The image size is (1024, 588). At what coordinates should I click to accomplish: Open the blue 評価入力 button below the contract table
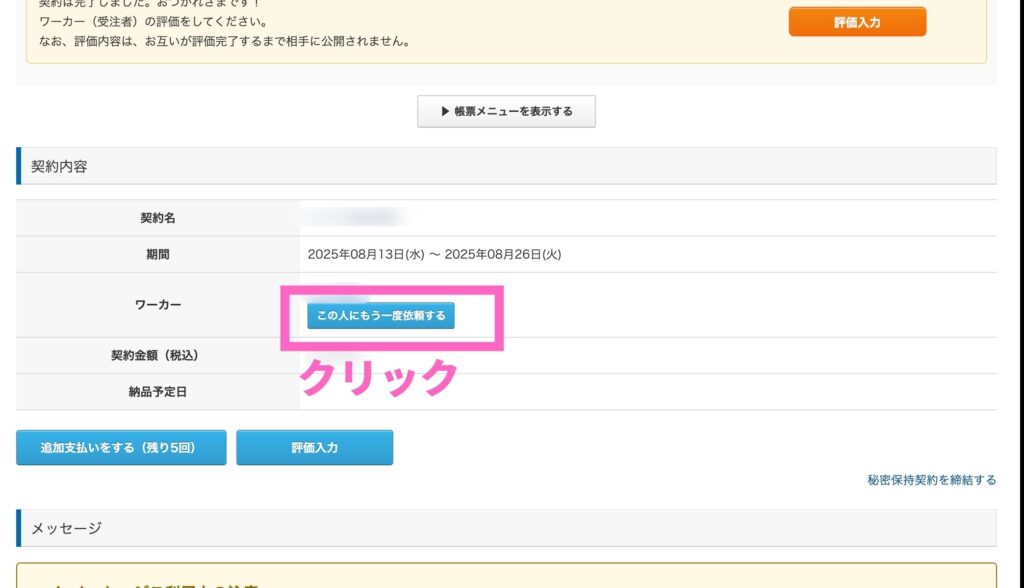pos(314,448)
